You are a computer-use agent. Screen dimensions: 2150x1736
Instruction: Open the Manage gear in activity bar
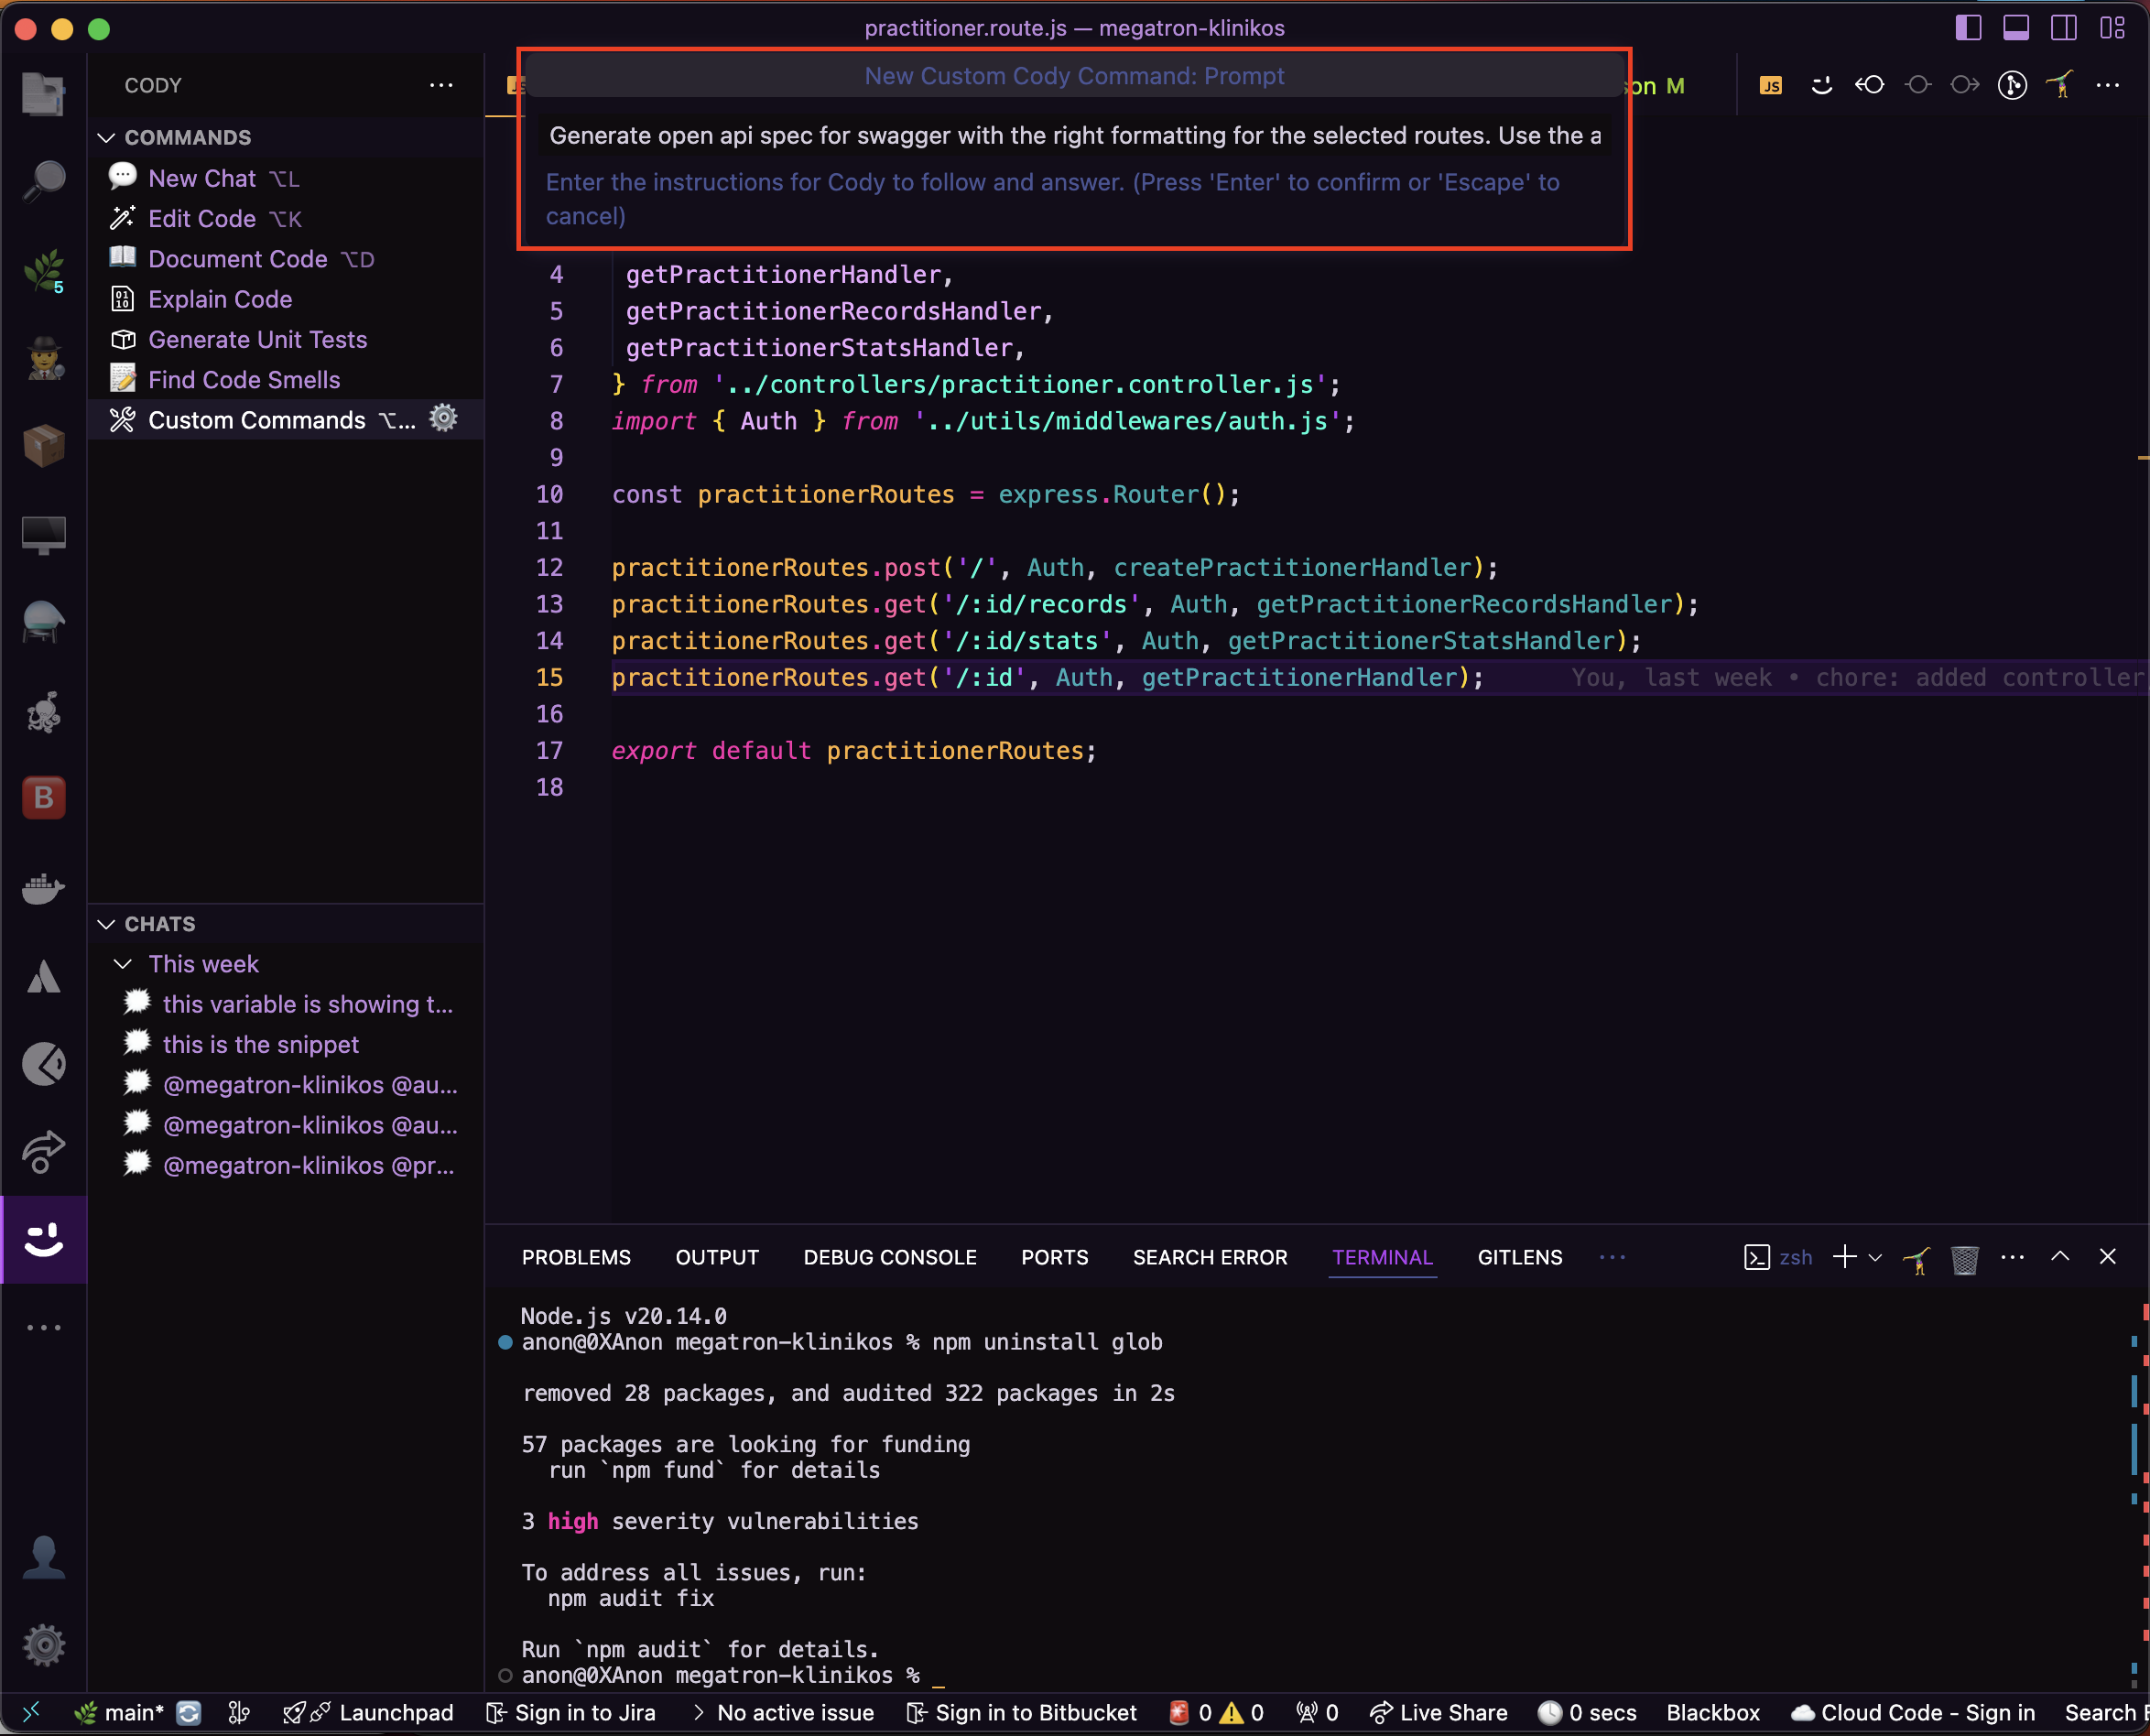43,1645
